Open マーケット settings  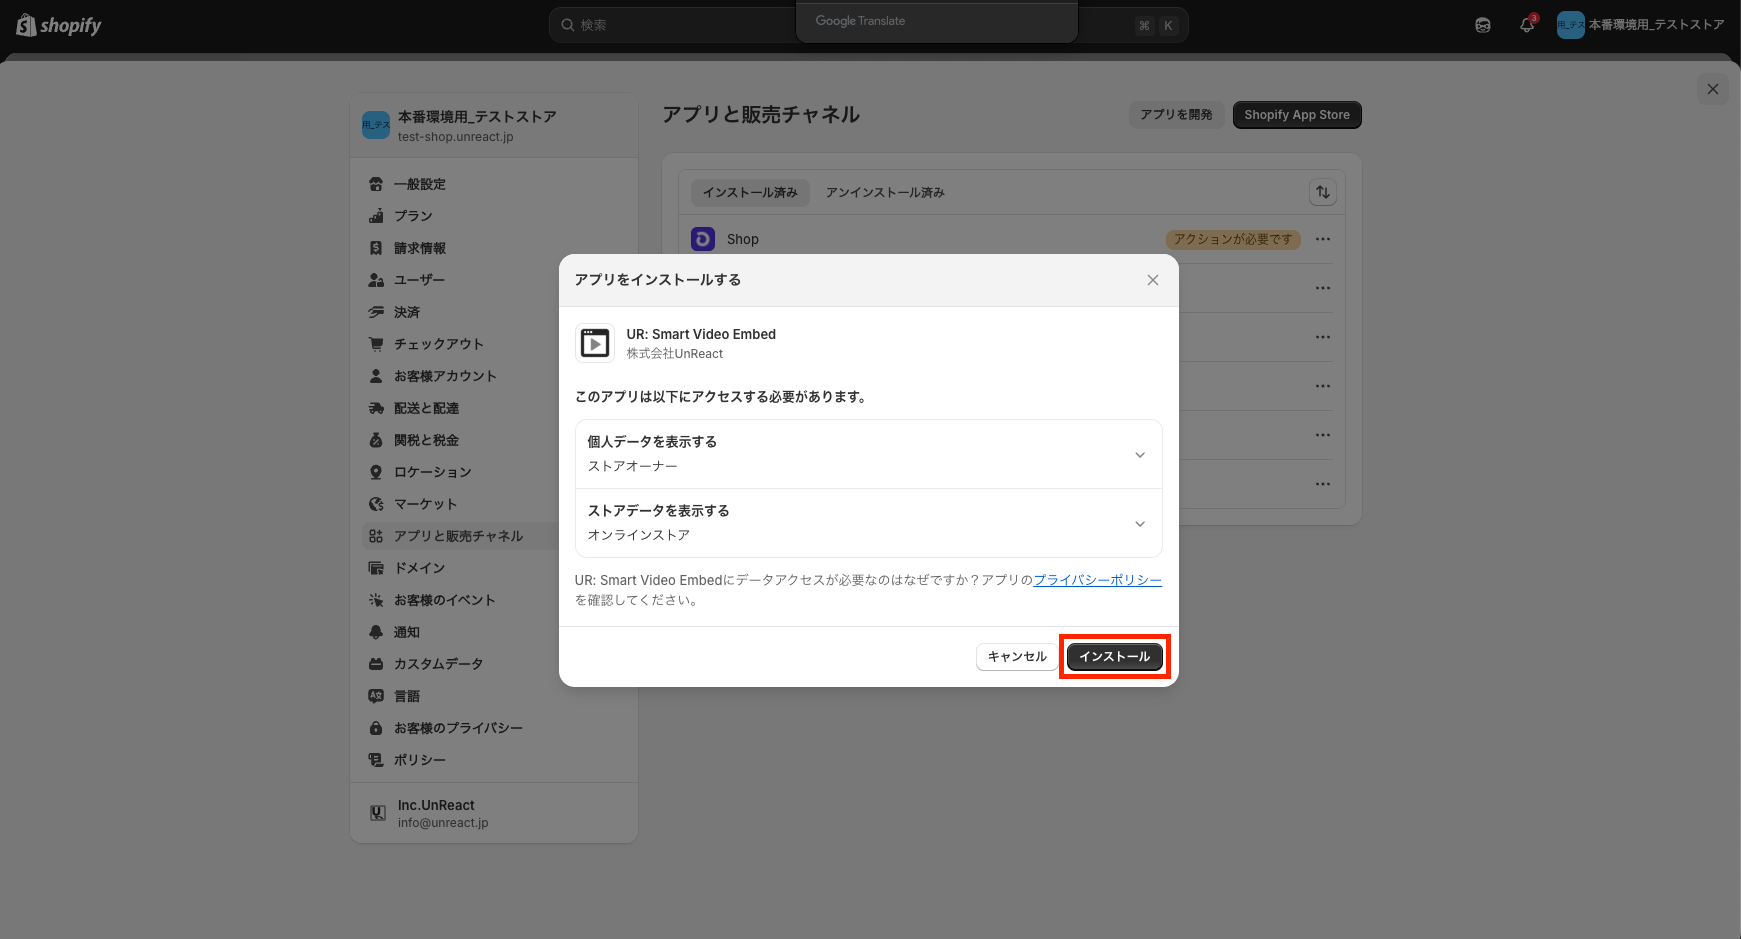point(494,504)
